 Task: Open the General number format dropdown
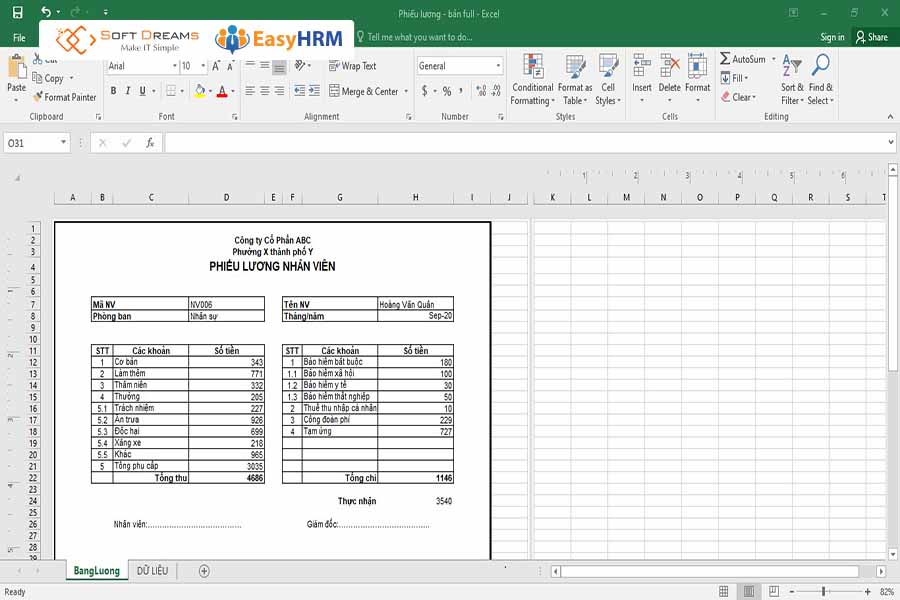(498, 66)
